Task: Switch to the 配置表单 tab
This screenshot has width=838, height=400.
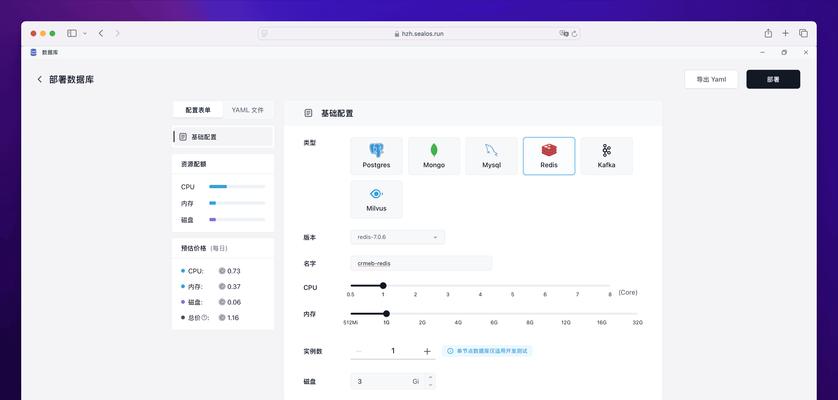Action: (x=198, y=110)
